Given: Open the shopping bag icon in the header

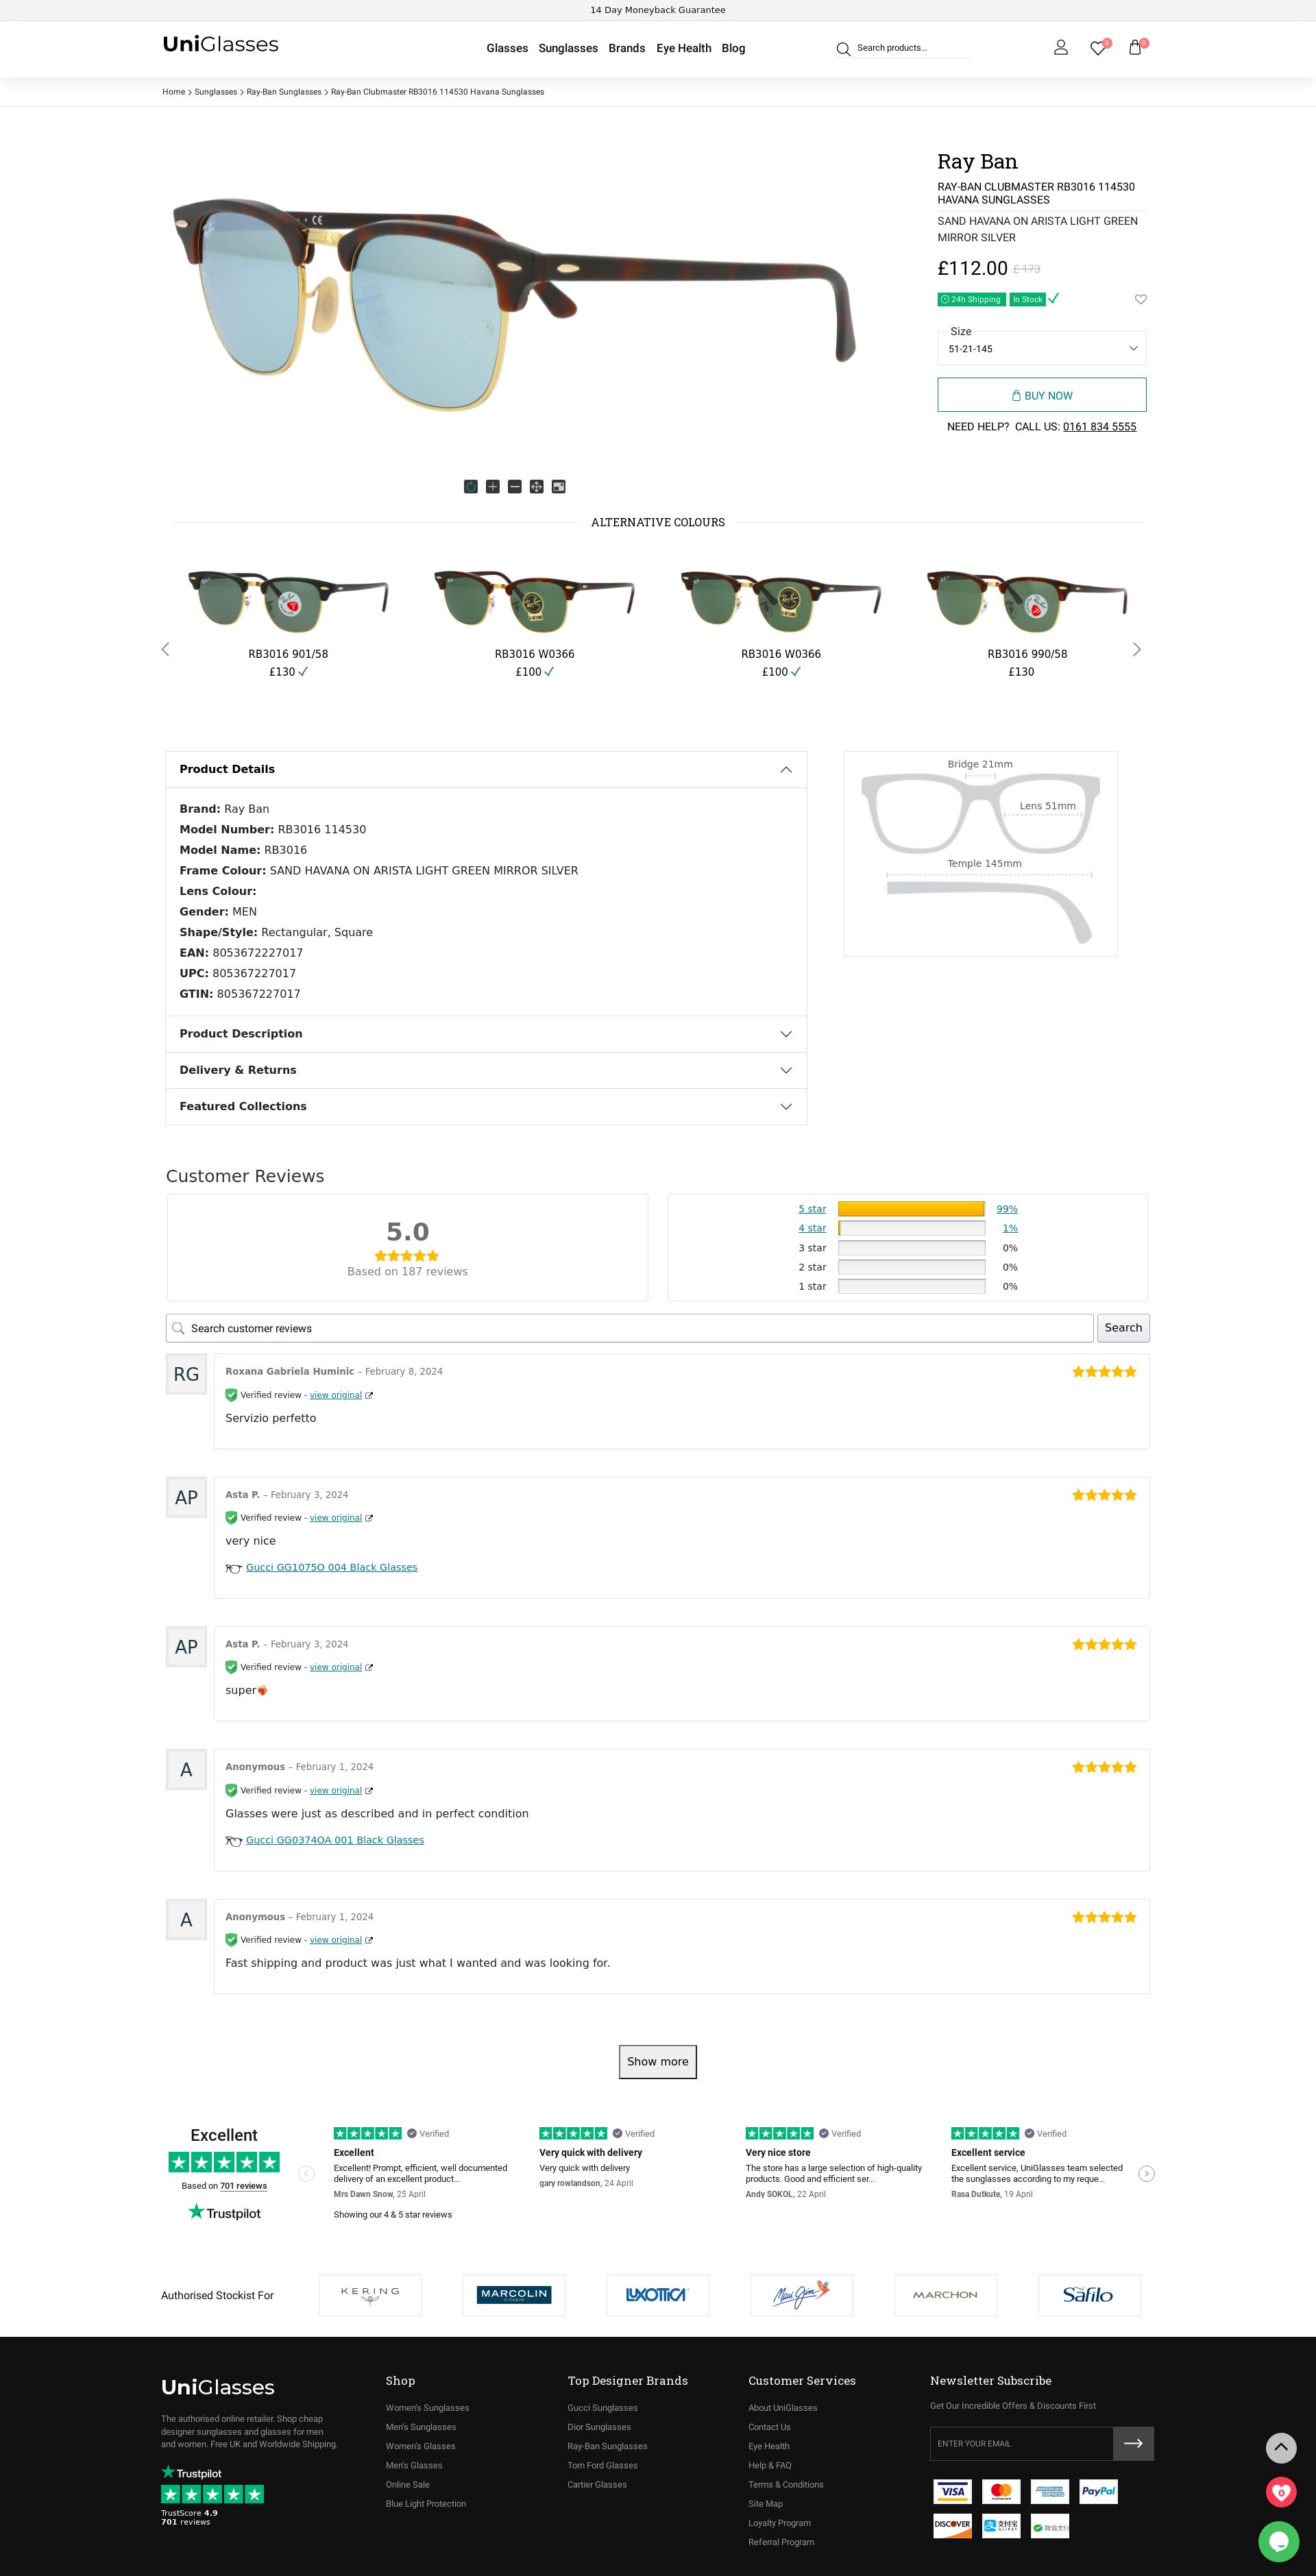Looking at the screenshot, I should pyautogui.click(x=1135, y=48).
